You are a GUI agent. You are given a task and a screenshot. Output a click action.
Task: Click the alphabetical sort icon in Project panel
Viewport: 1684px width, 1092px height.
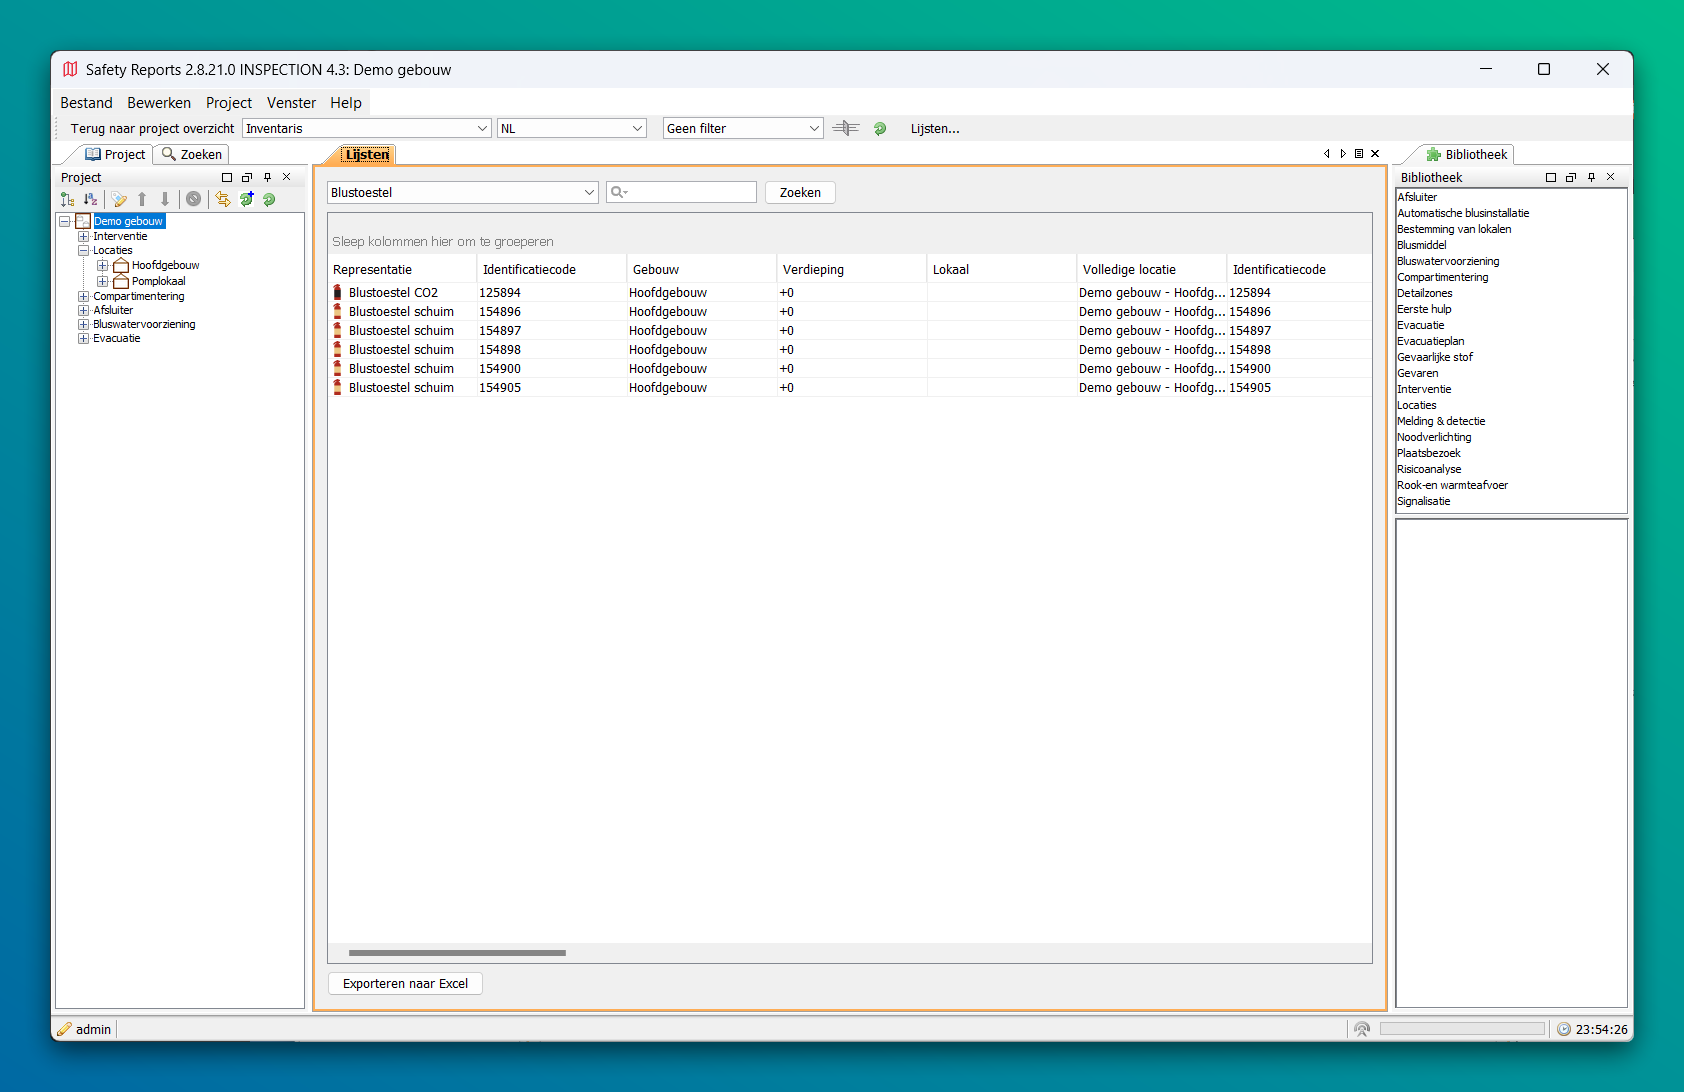(91, 199)
